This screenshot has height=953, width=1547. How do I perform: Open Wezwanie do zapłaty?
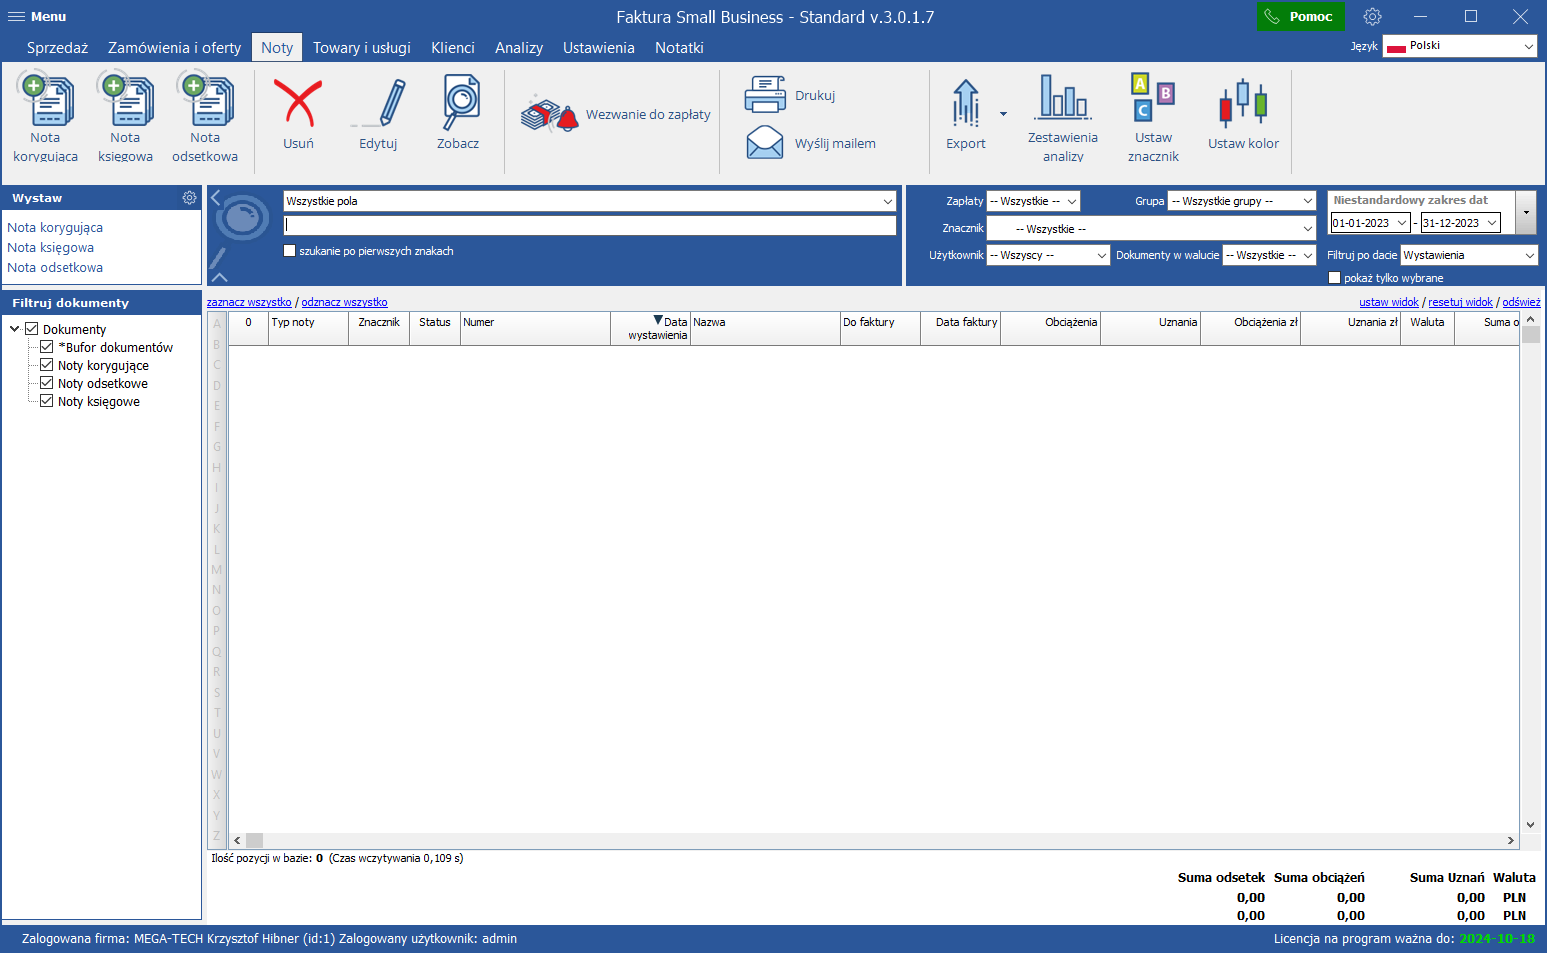(616, 115)
